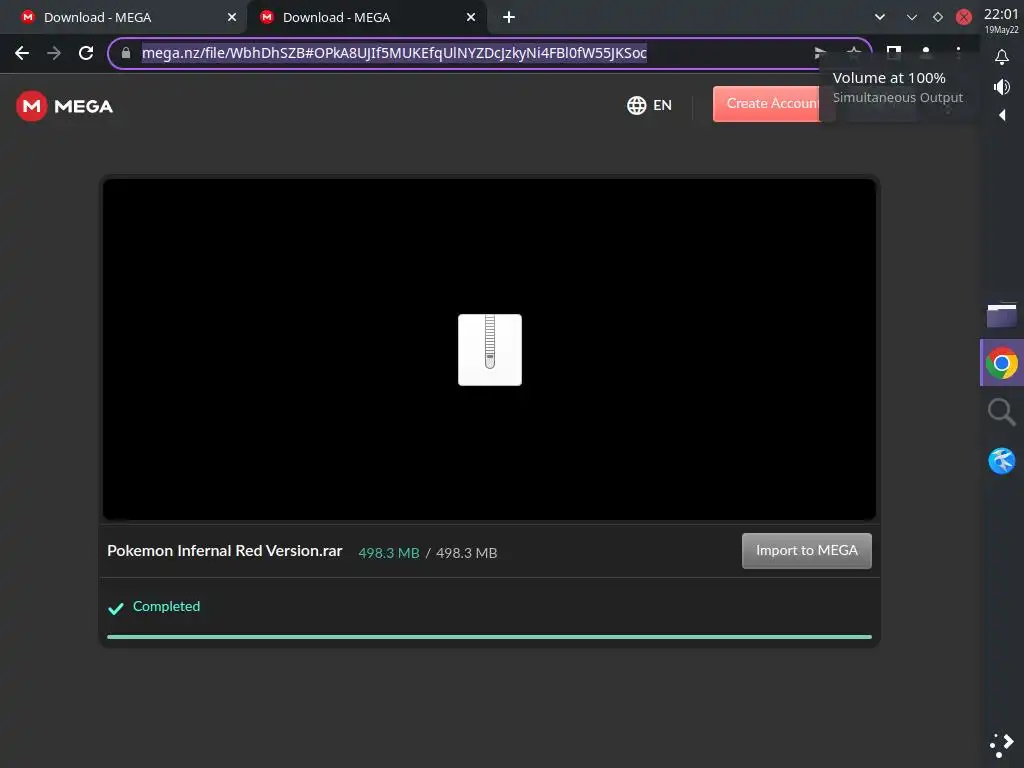Image resolution: width=1024 pixels, height=768 pixels.
Task: Click the diamond maximize window icon
Action: [938, 18]
